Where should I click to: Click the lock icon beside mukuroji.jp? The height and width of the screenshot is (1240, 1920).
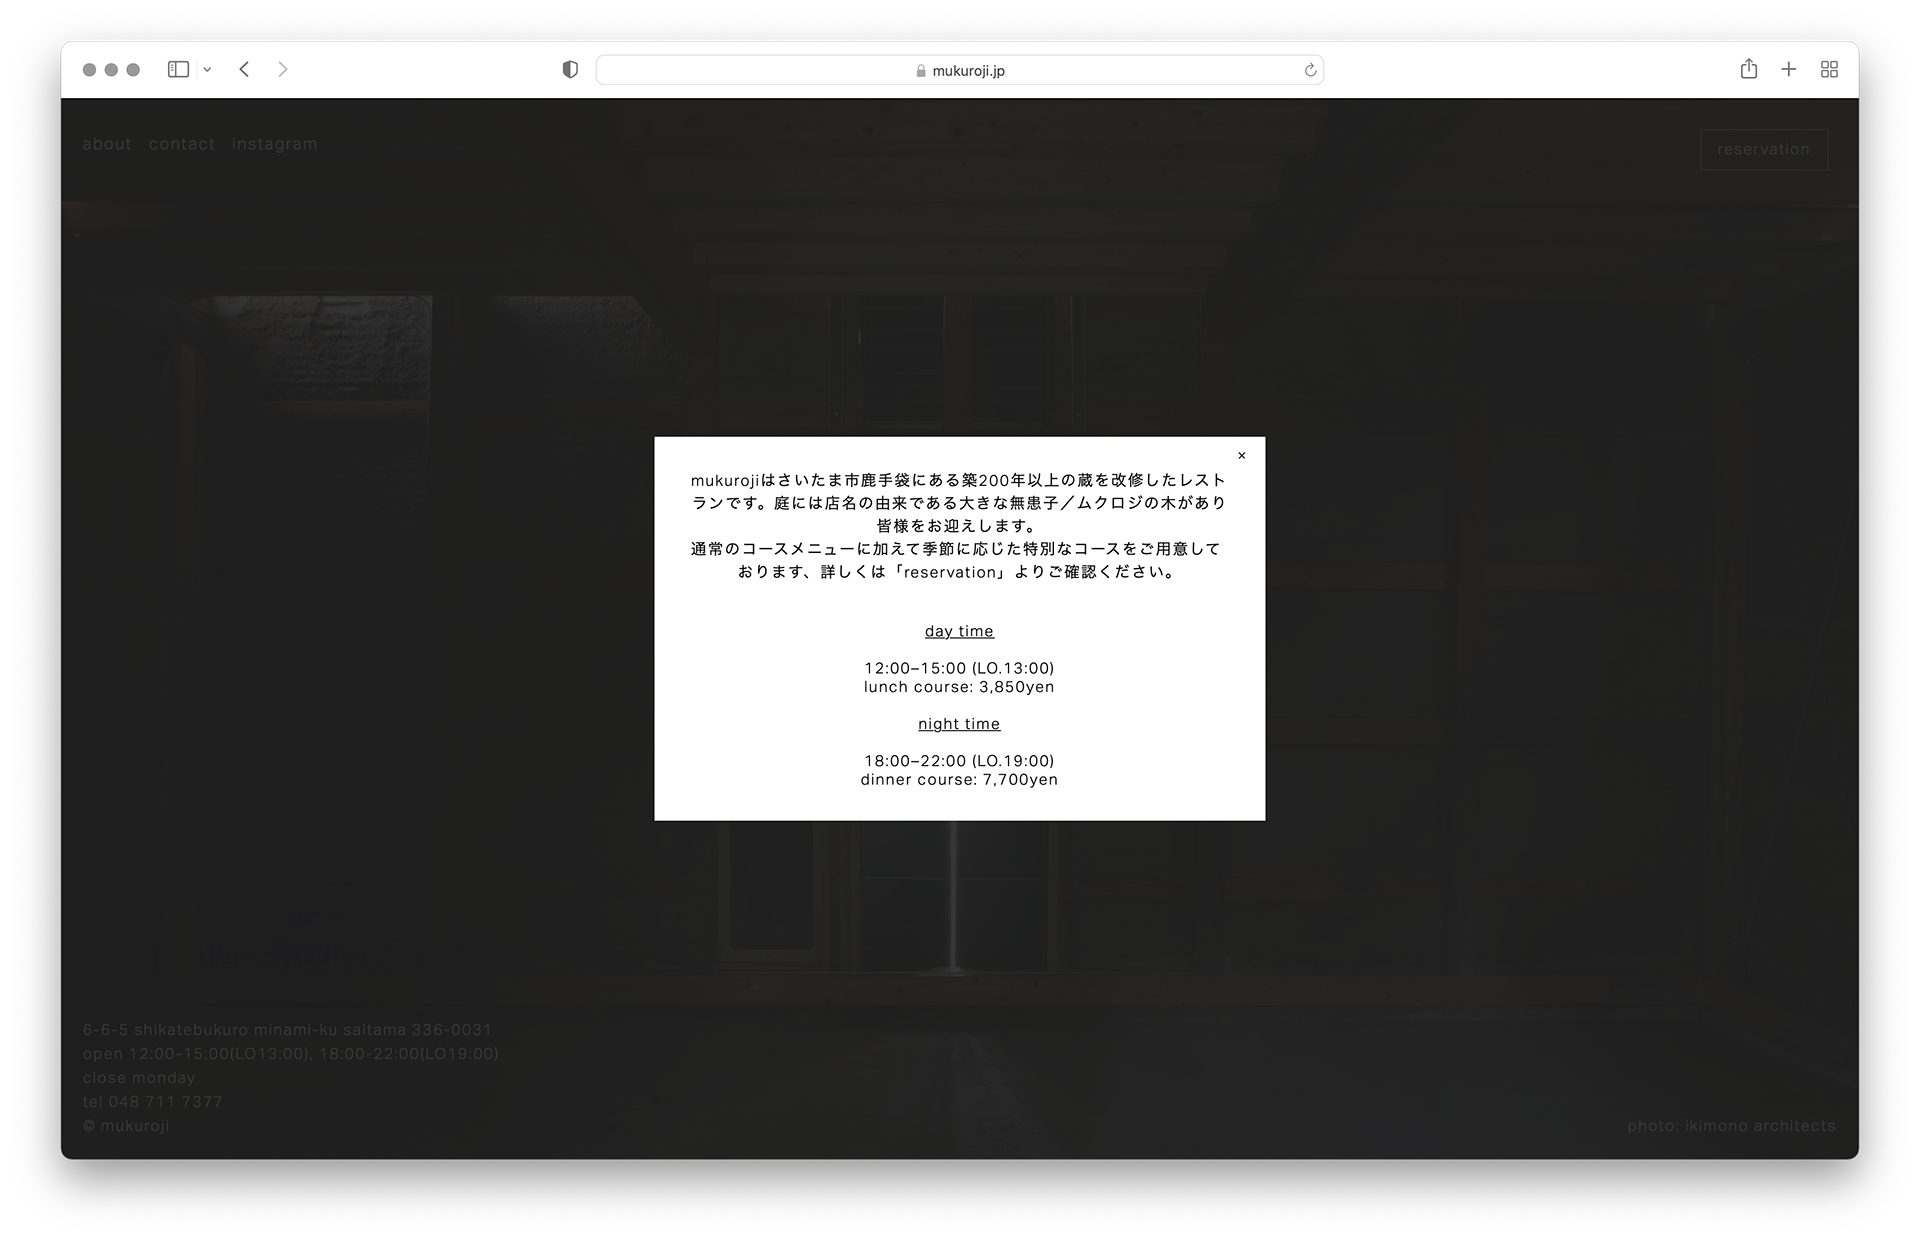(921, 71)
